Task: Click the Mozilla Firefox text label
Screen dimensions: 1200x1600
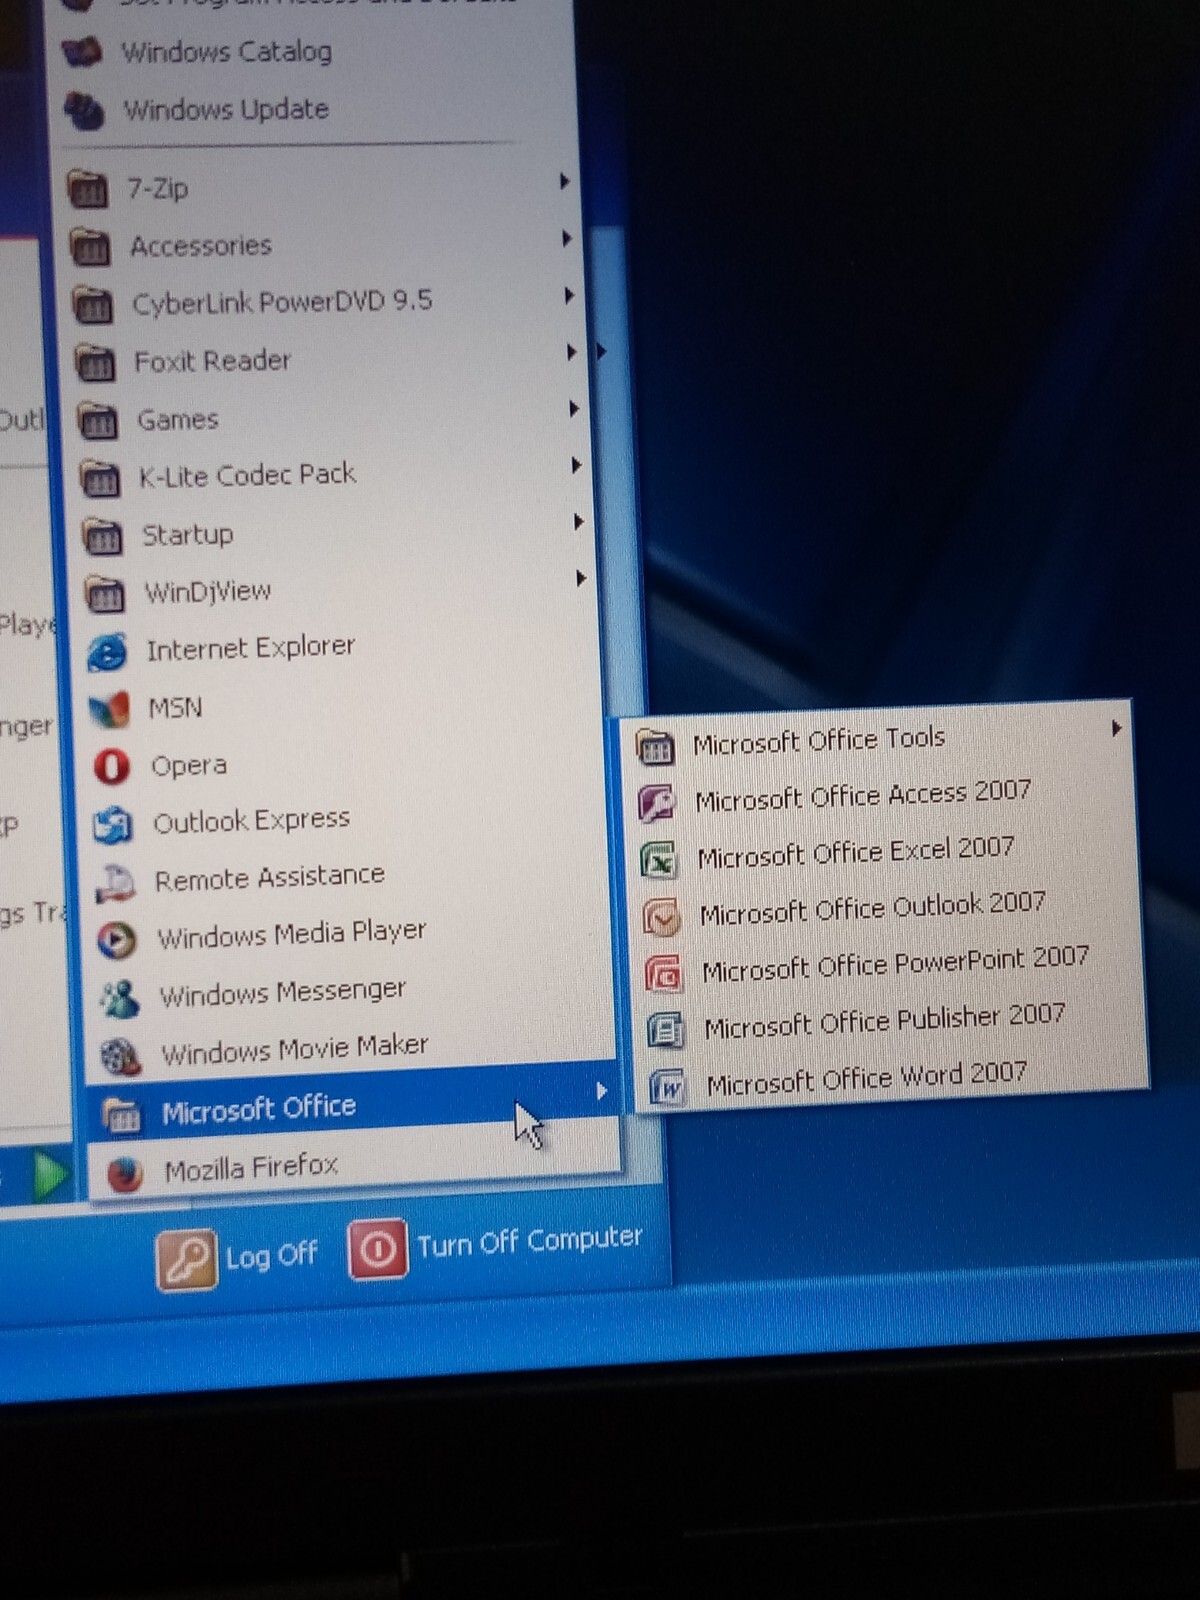Action: coord(251,1167)
